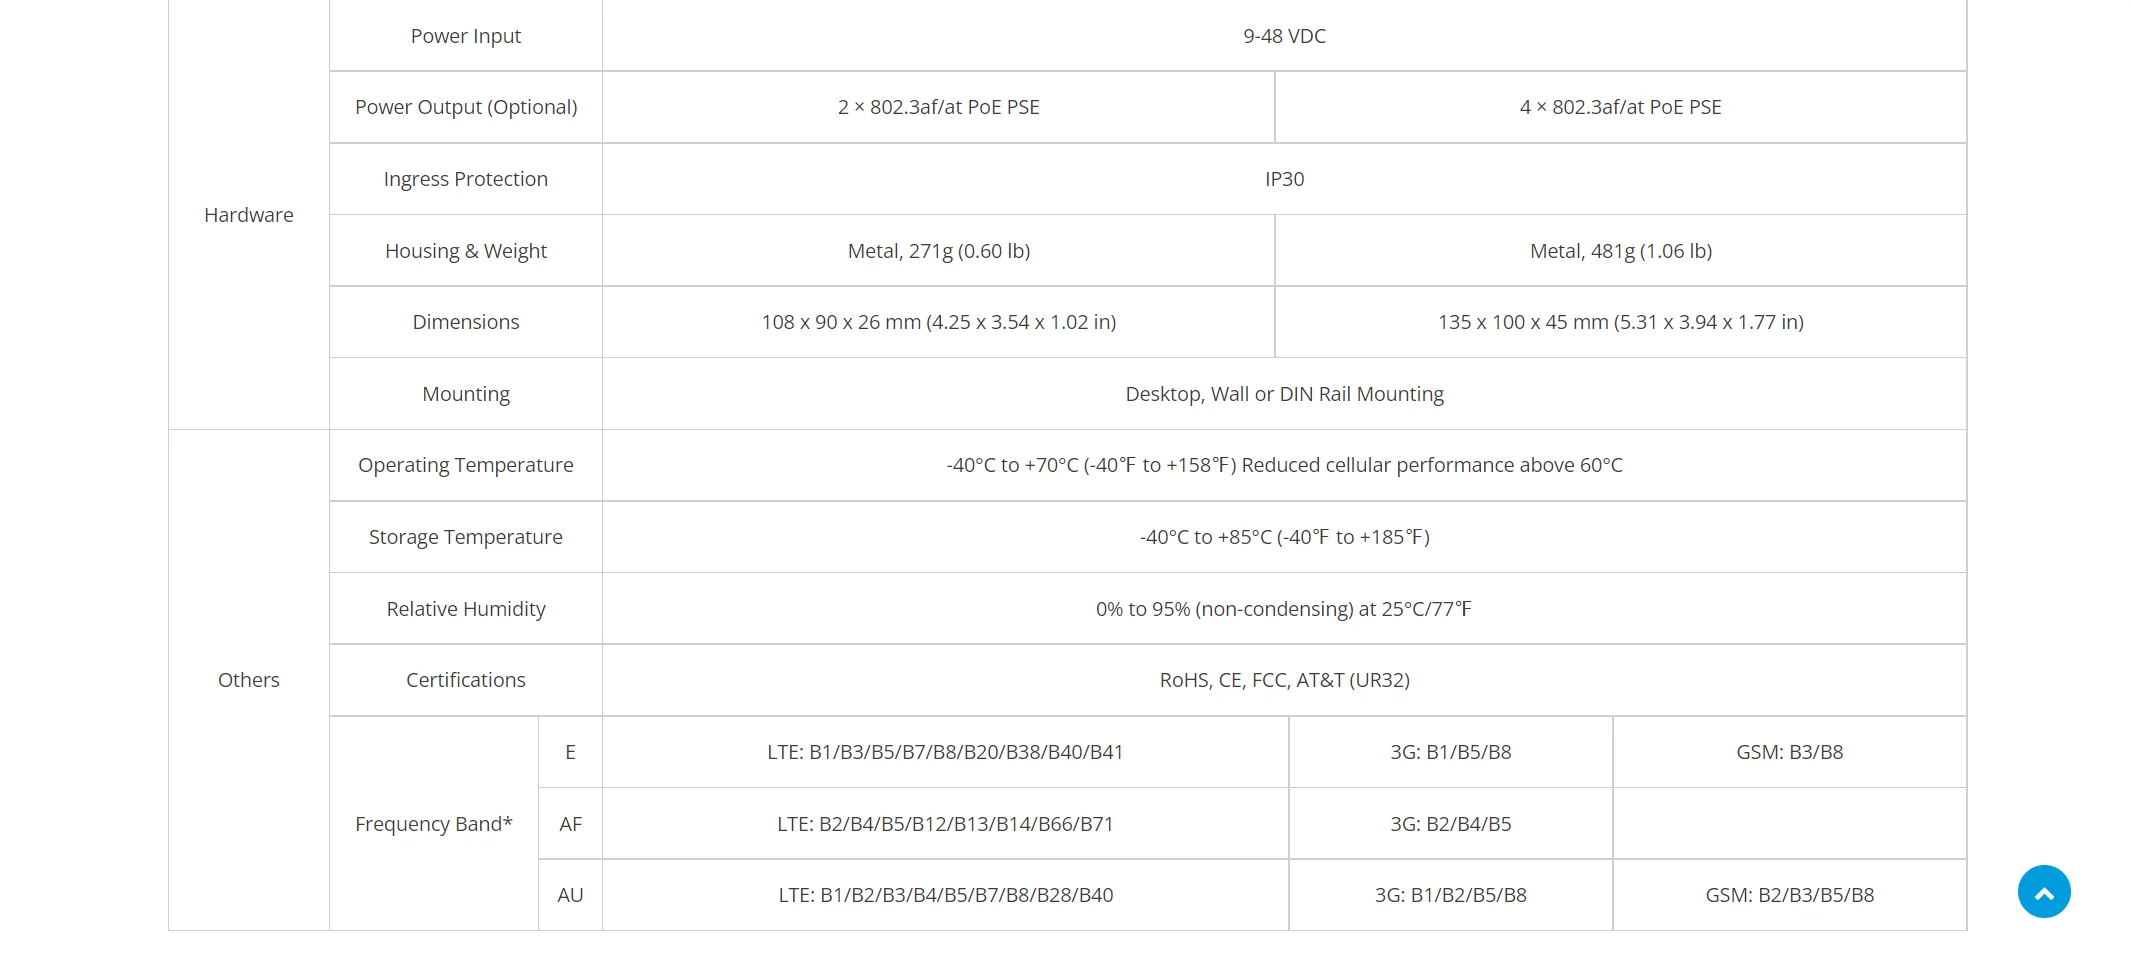
Task: Select the Storage Temperature value cell
Action: 1284,537
